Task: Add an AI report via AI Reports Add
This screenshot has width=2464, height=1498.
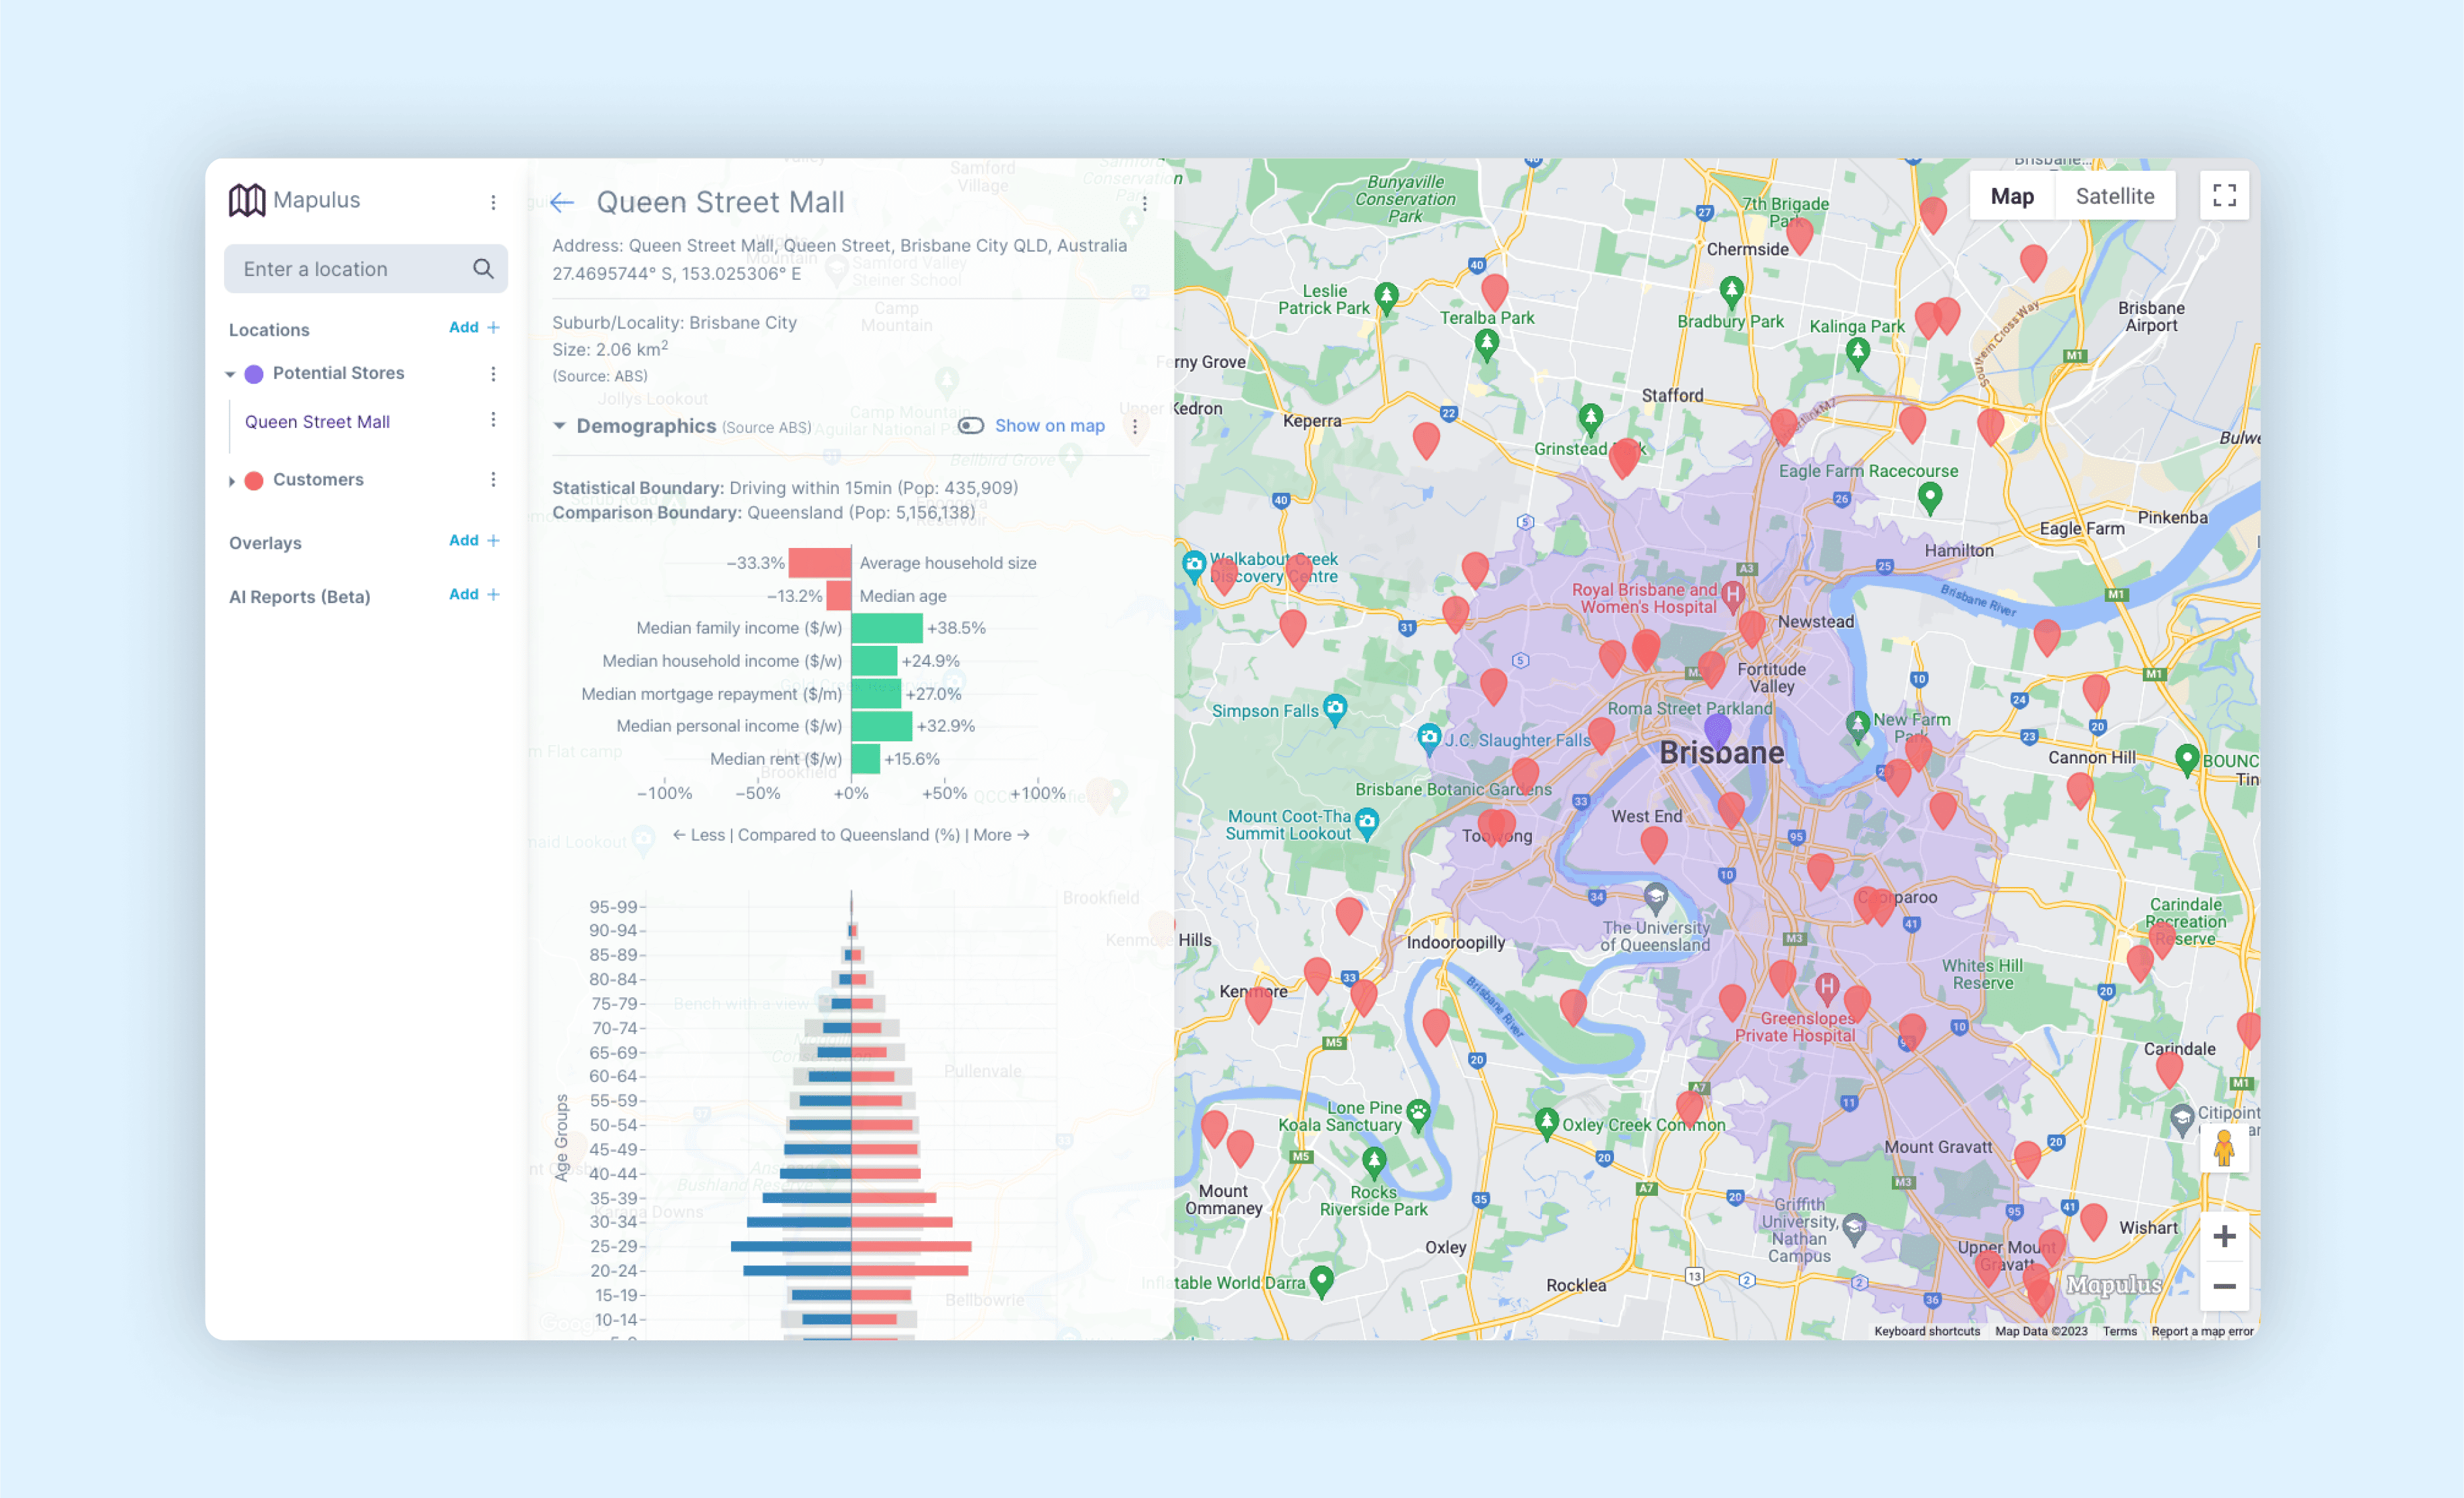Action: (474, 594)
